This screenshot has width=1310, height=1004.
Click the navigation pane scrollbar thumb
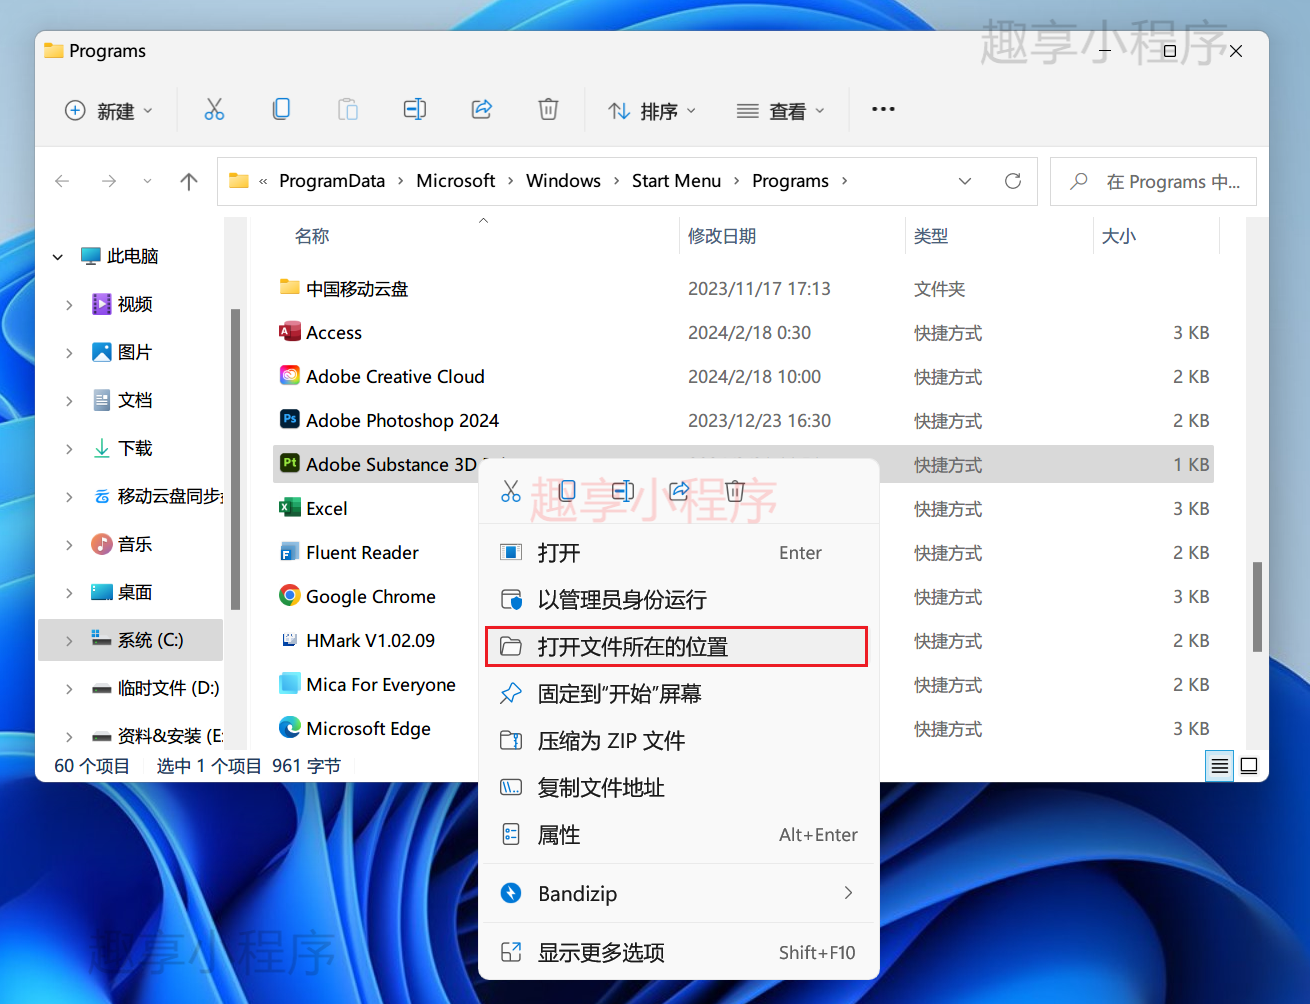coord(235,459)
